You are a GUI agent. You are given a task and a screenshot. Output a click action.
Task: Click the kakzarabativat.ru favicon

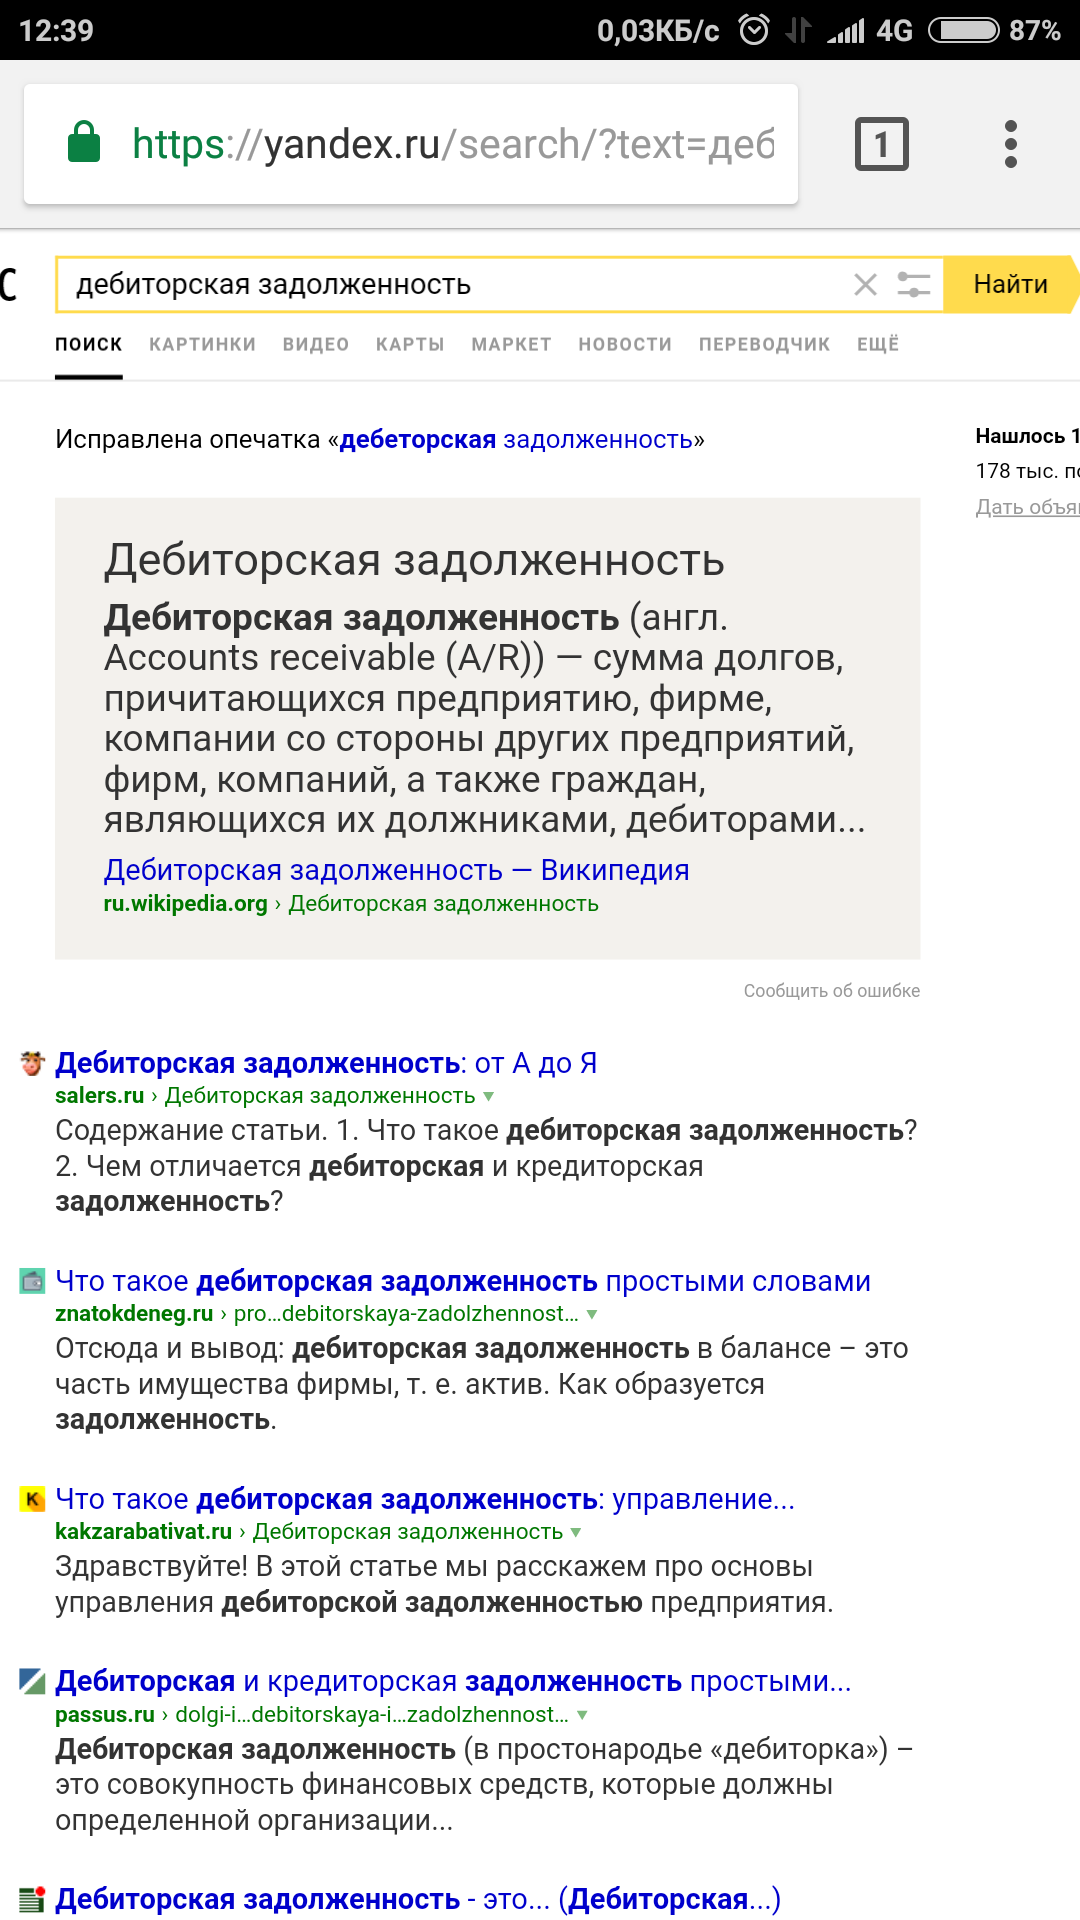pyautogui.click(x=32, y=1499)
